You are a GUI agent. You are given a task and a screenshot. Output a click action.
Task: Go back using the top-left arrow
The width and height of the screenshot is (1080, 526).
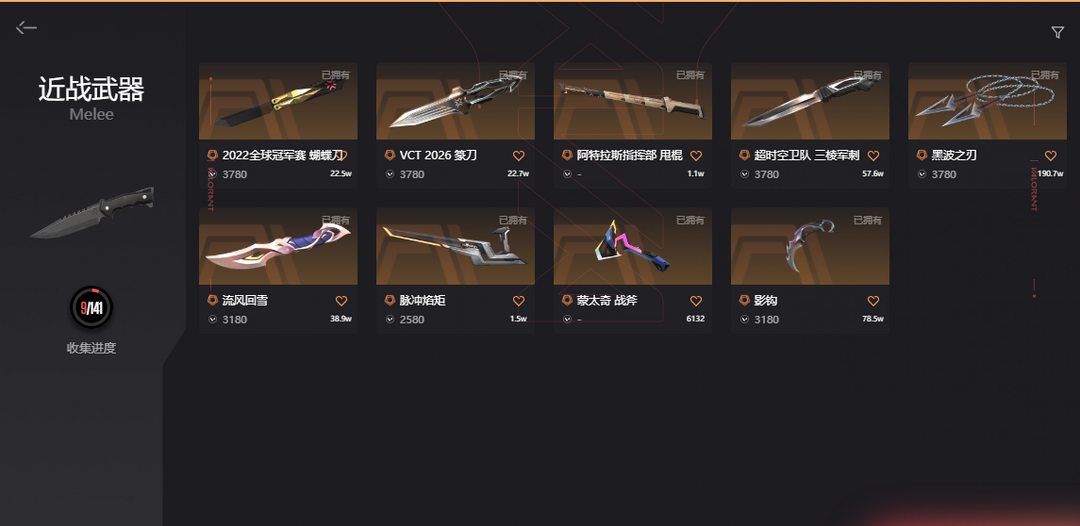pyautogui.click(x=26, y=28)
